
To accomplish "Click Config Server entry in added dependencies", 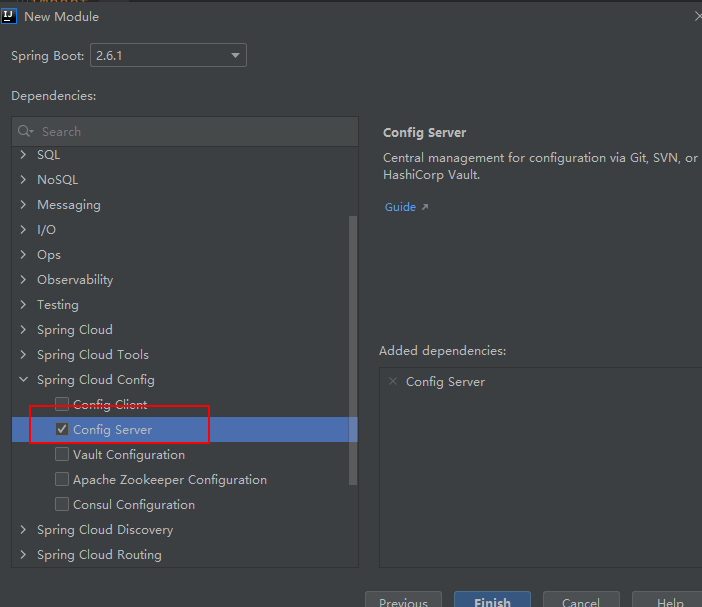I will click(x=445, y=382).
